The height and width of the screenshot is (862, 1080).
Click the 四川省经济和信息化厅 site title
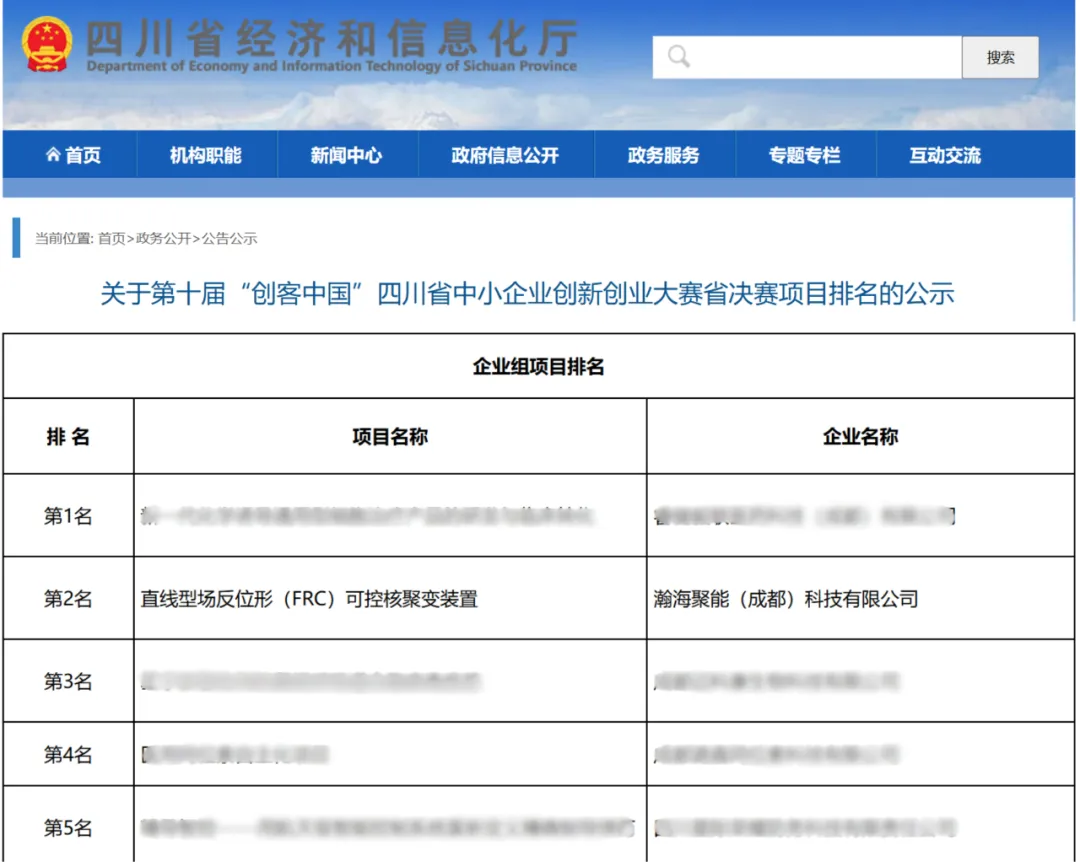click(x=331, y=42)
